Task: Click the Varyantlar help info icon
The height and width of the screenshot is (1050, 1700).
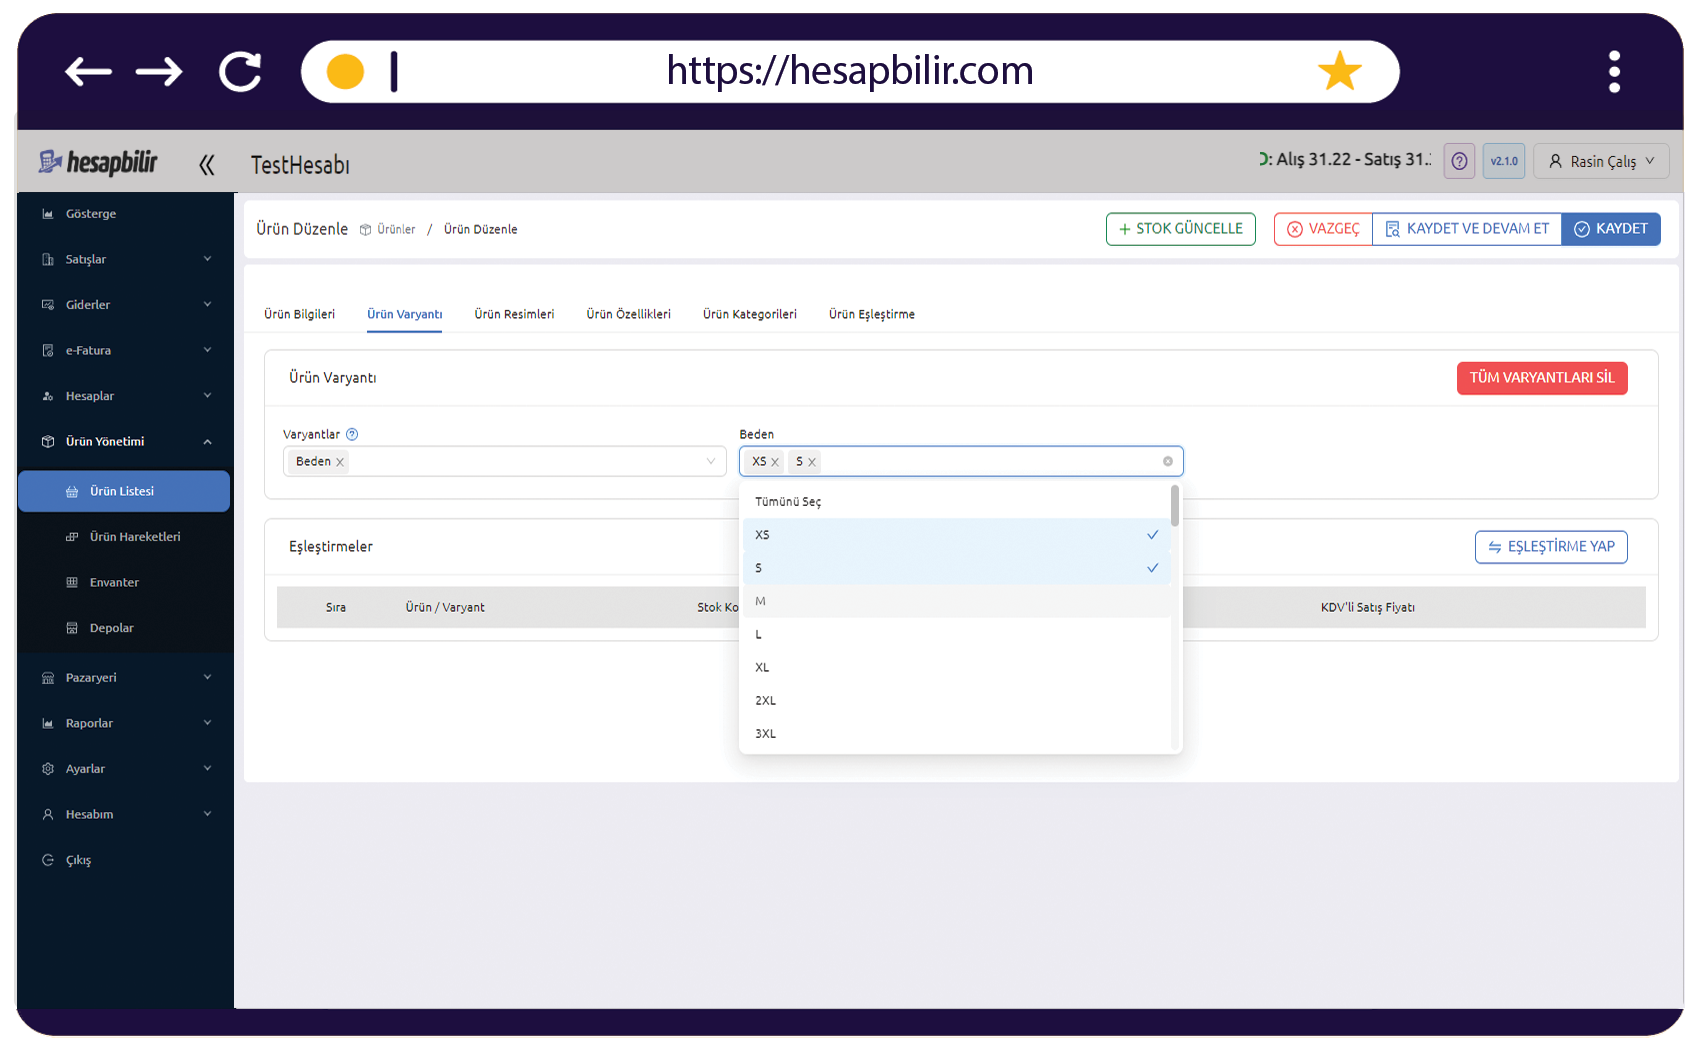Action: pos(352,434)
